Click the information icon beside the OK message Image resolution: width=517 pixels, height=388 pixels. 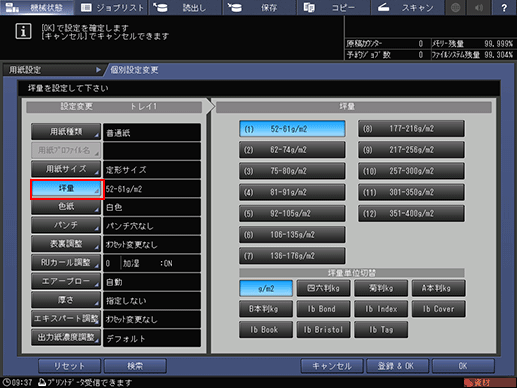[23, 31]
